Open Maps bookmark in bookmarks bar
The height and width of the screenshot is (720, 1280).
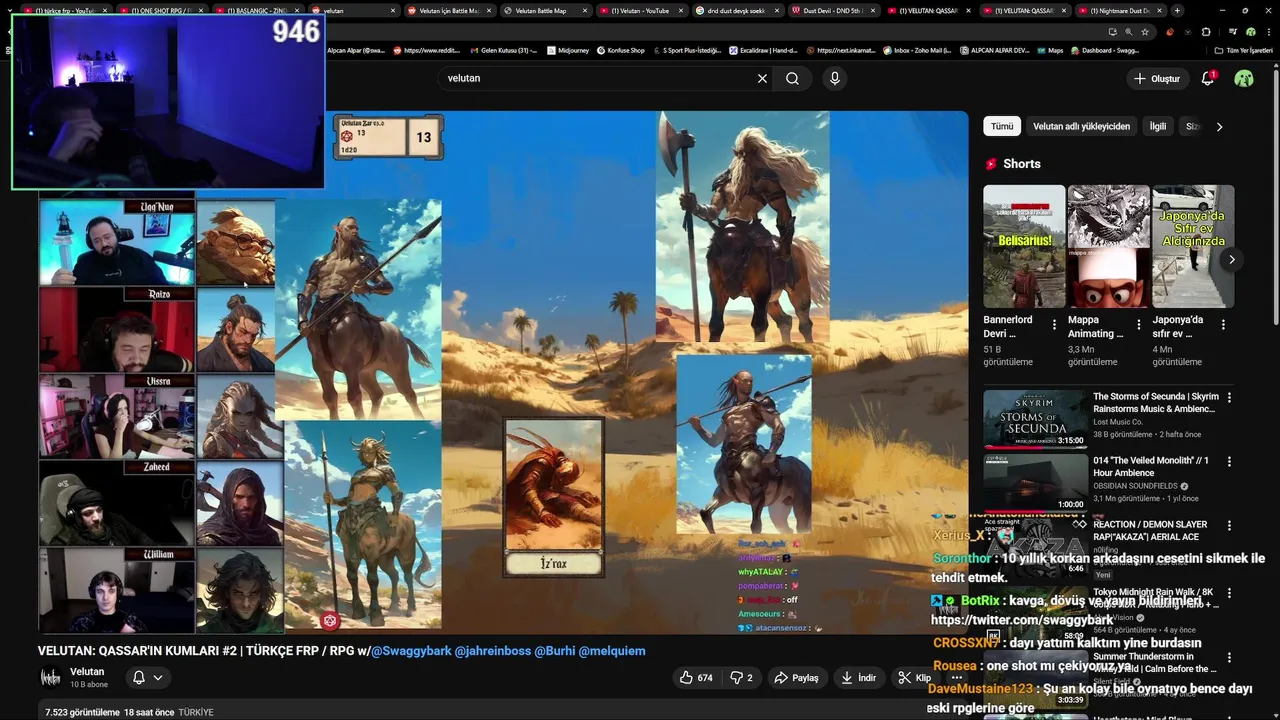tap(1049, 50)
